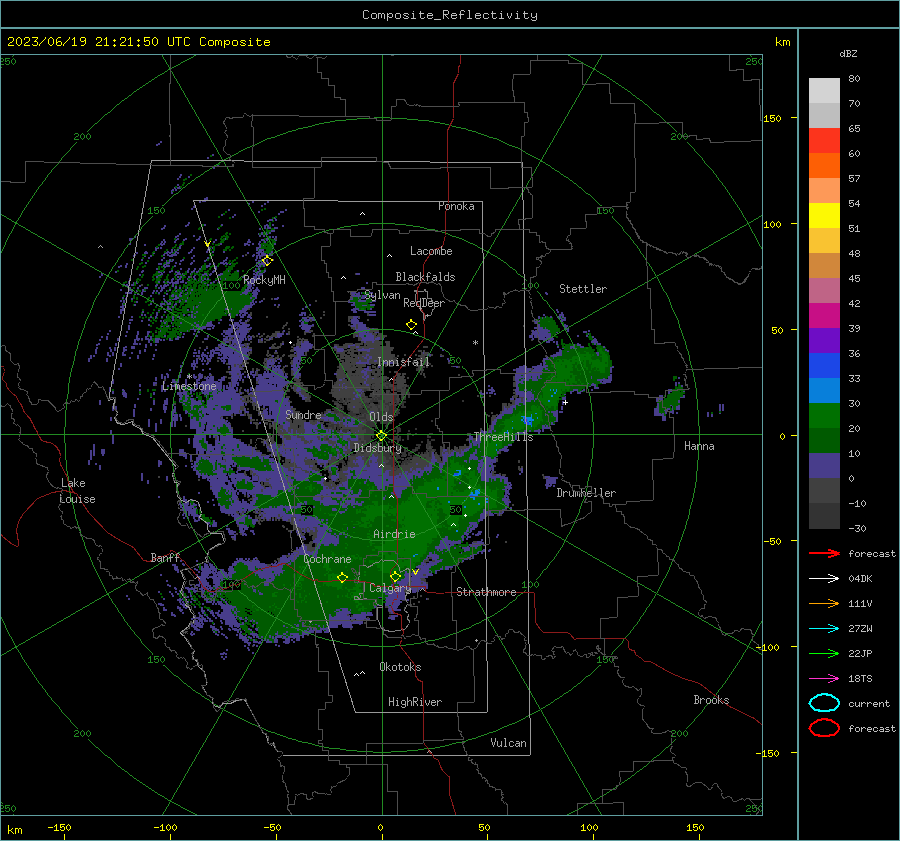Click the red forecast ellipse legend symbol

coord(824,728)
